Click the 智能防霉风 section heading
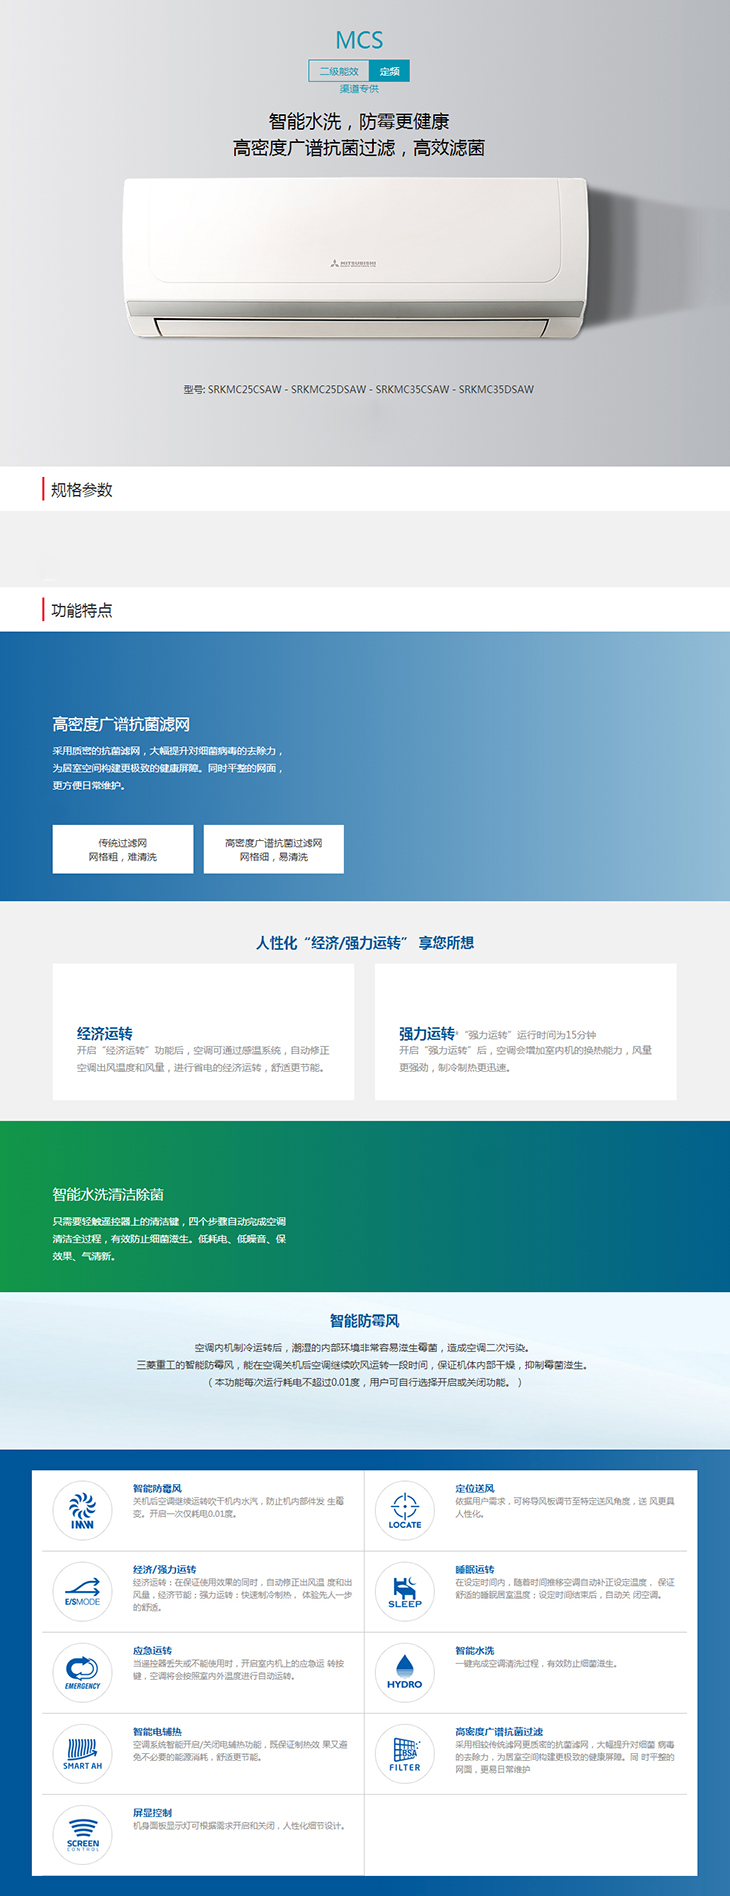730x1896 pixels. click(x=365, y=1321)
